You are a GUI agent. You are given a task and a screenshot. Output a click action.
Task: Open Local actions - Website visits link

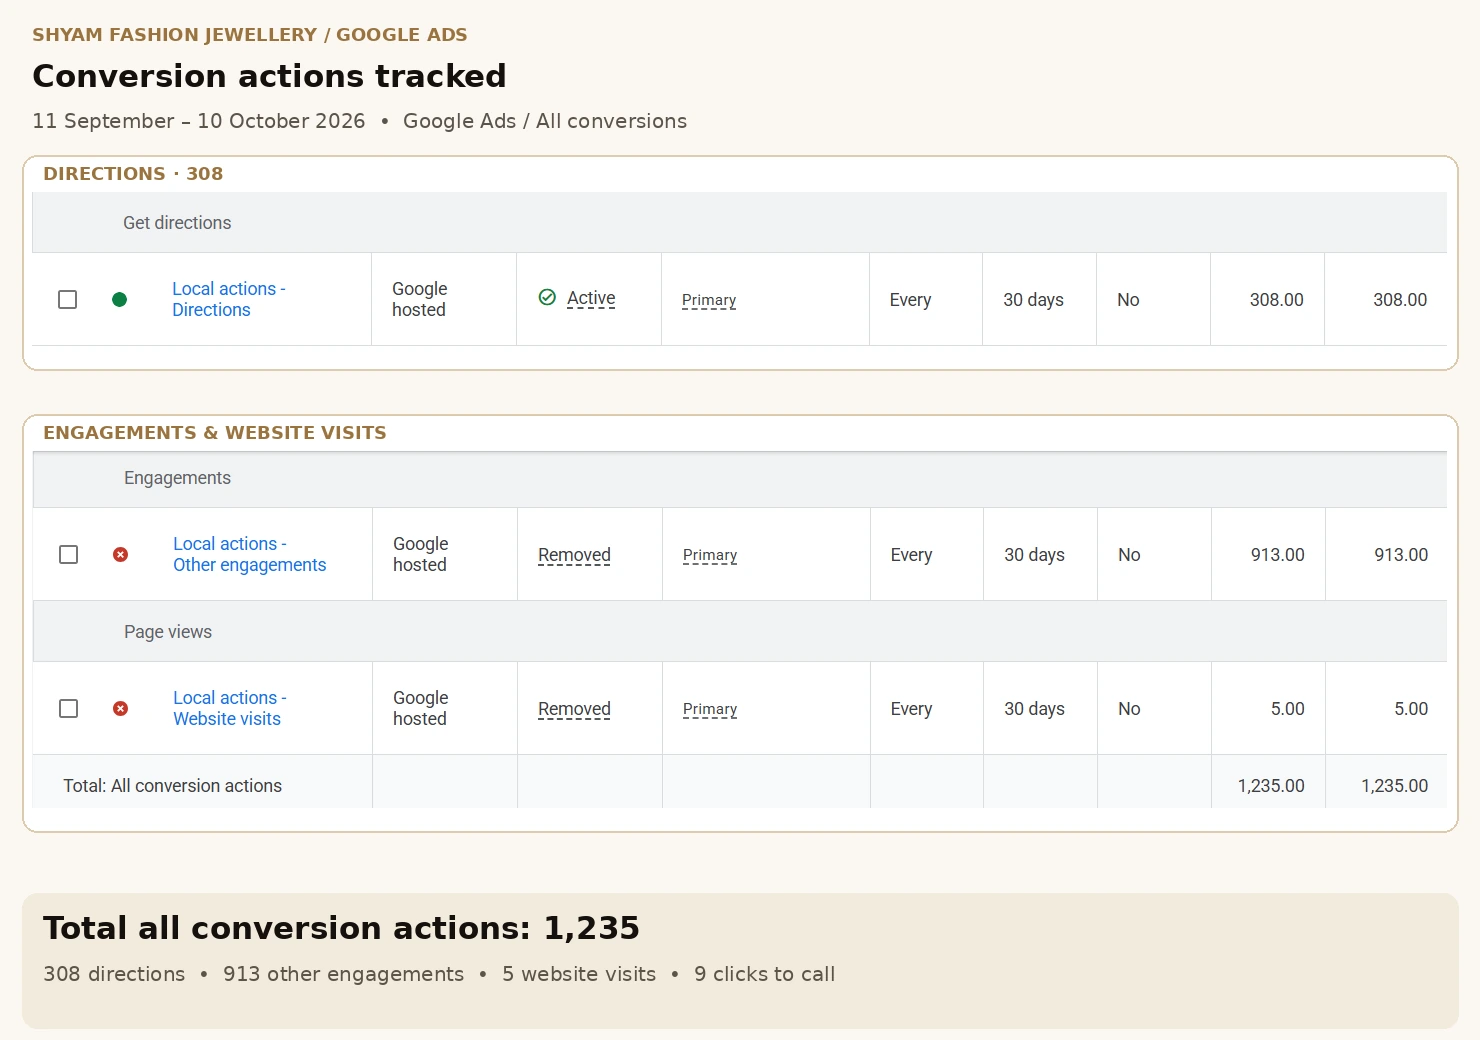click(230, 708)
